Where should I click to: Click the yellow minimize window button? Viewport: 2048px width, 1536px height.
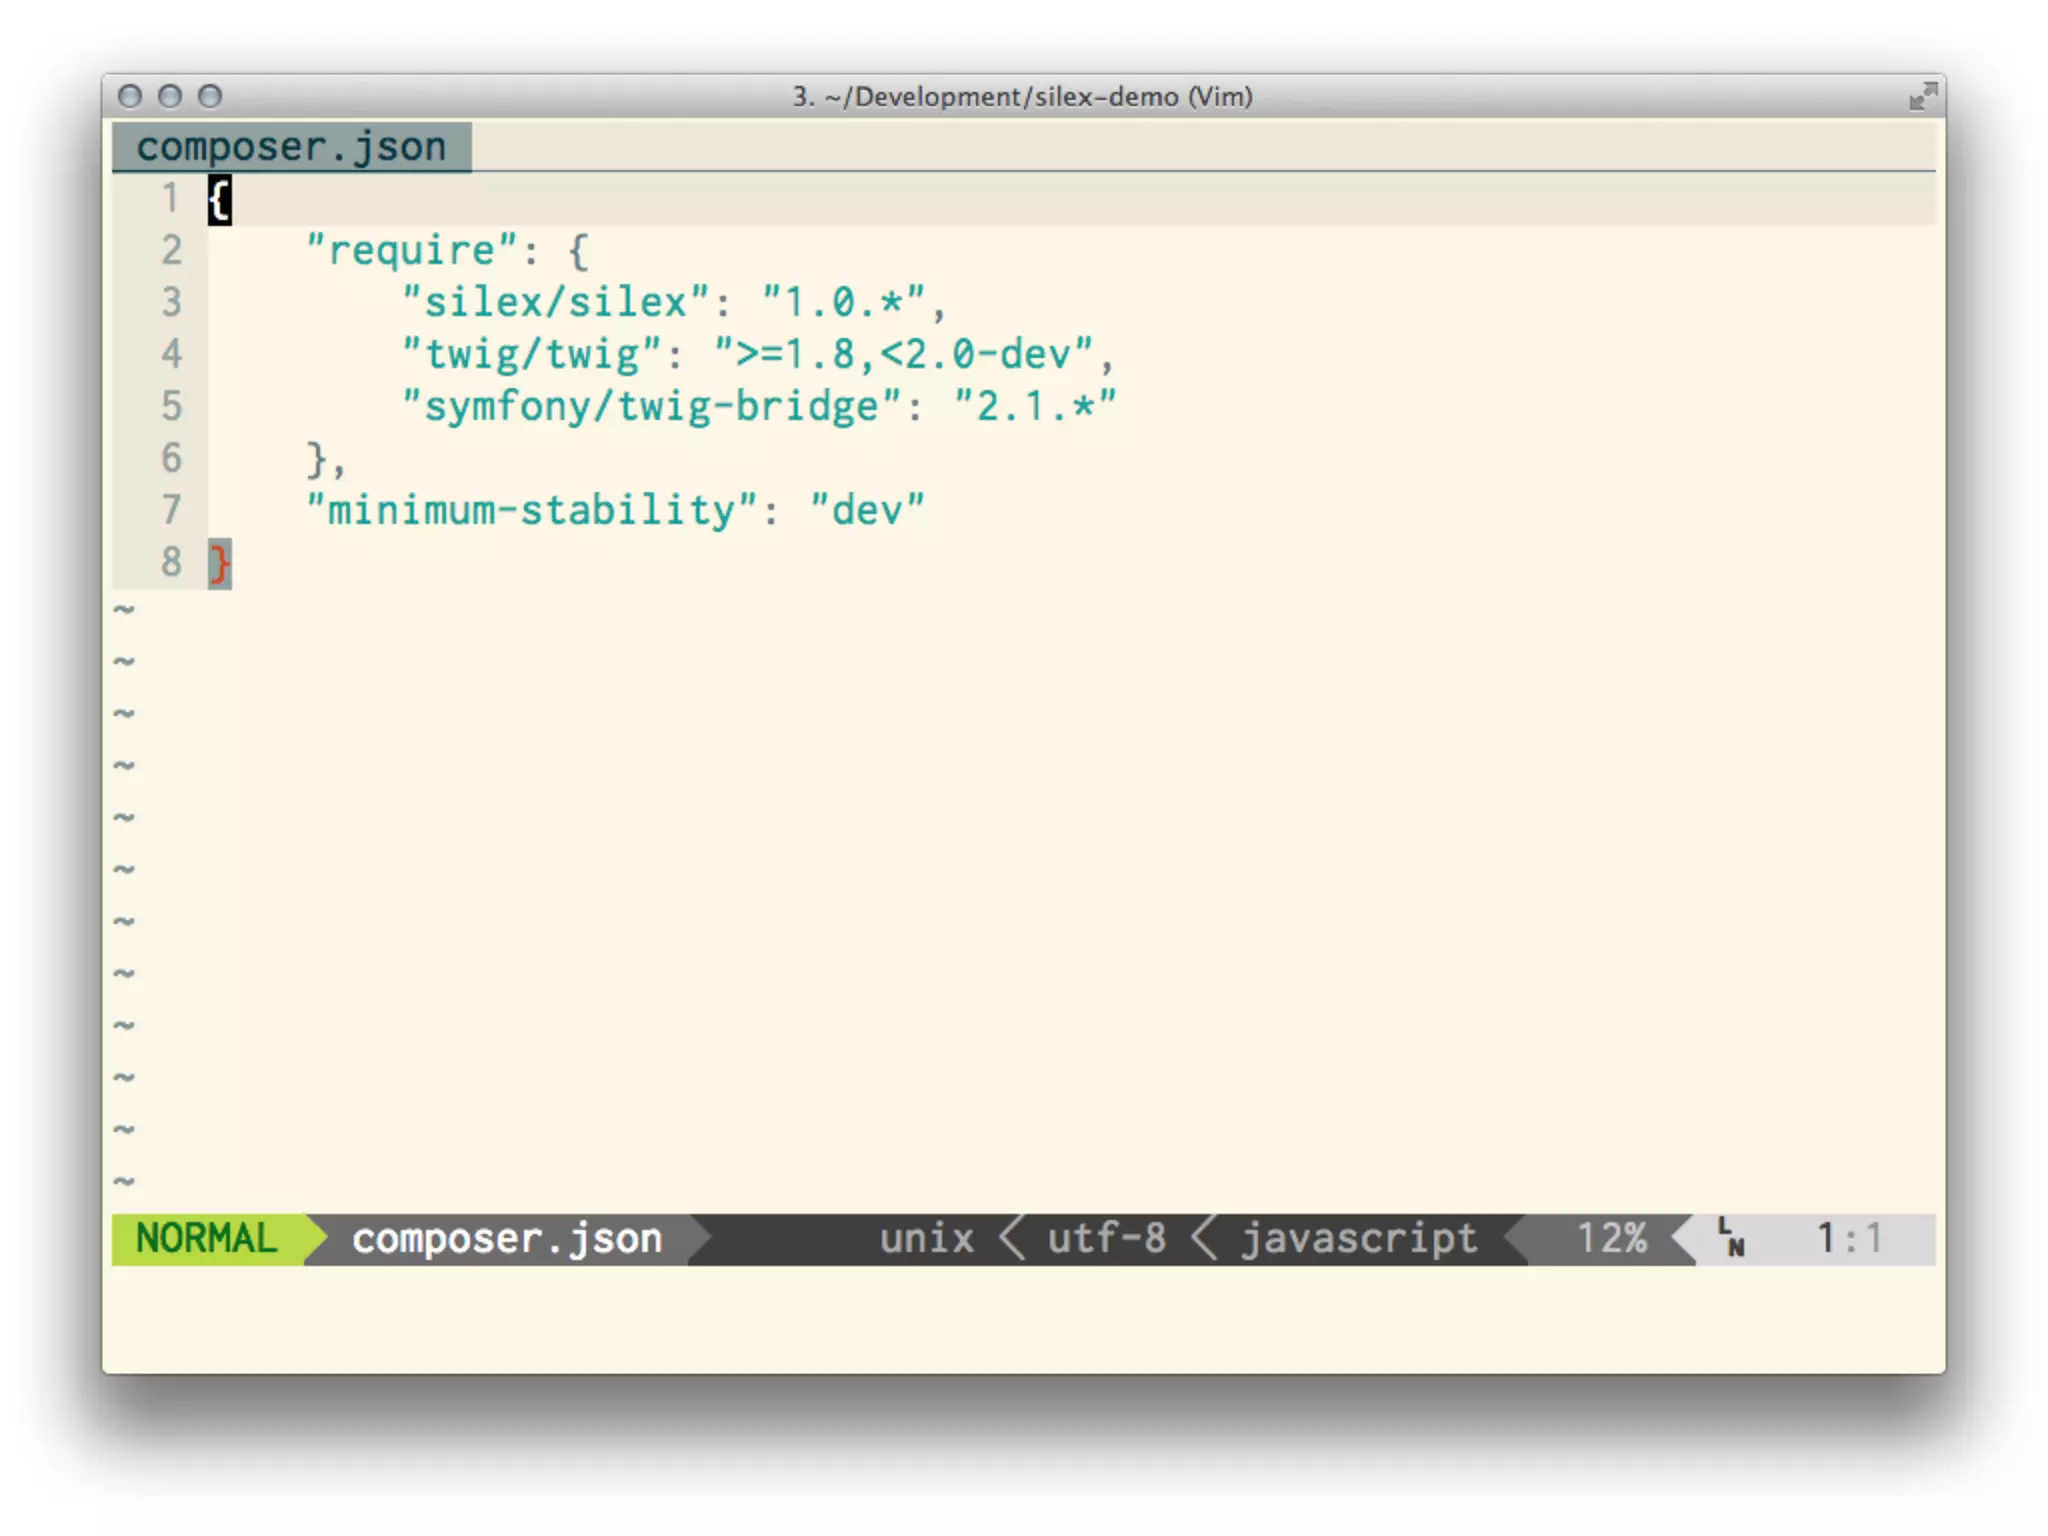tap(170, 96)
